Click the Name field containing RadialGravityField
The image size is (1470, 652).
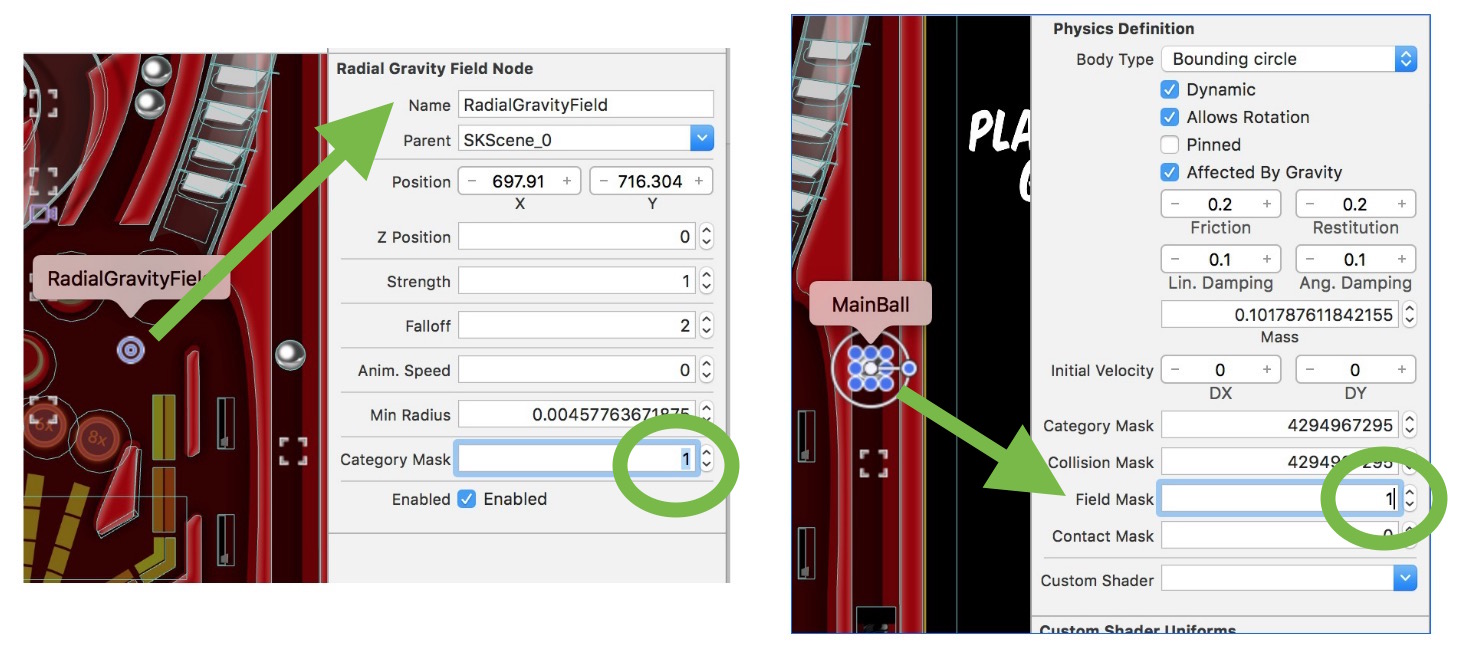(x=585, y=104)
